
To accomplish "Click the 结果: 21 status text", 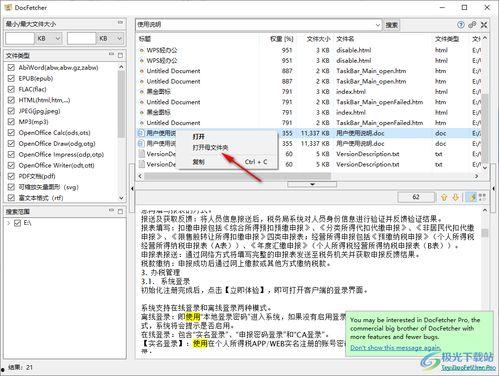I will (20, 367).
